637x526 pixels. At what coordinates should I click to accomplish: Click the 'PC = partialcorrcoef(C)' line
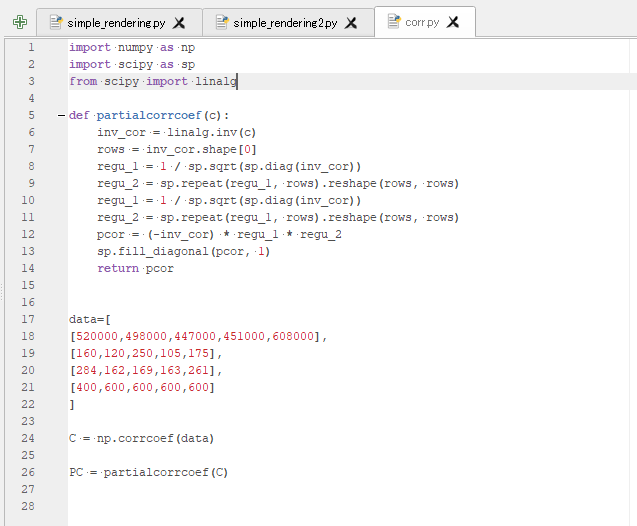(x=148, y=472)
